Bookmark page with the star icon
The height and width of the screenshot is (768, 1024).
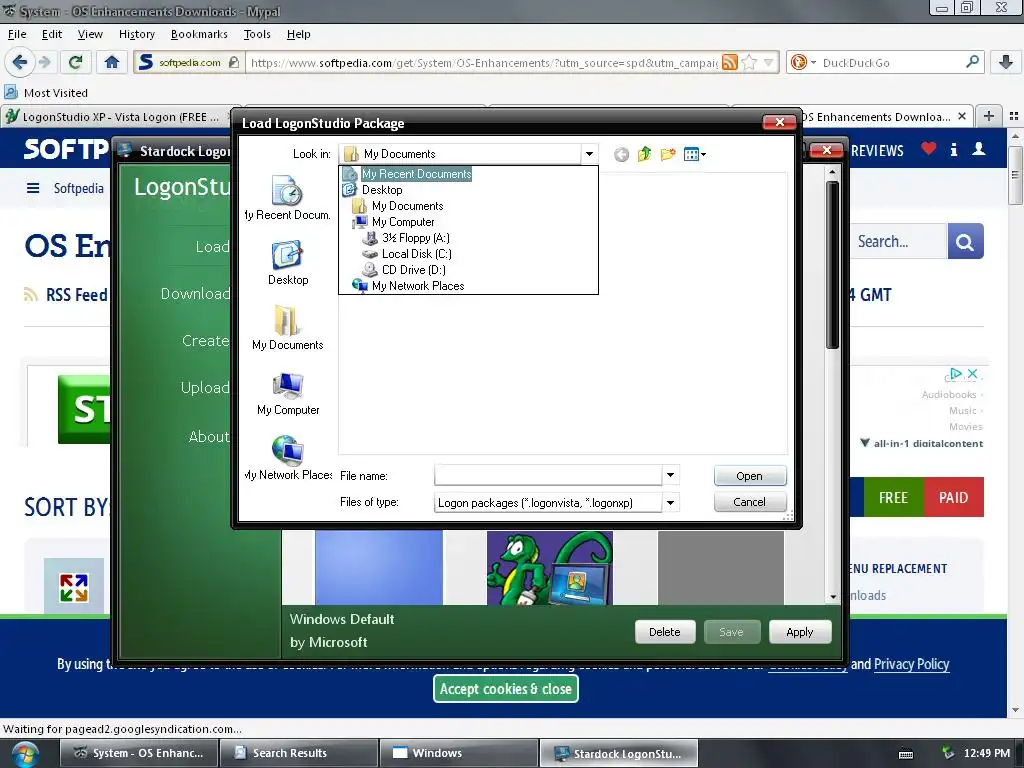coord(749,63)
